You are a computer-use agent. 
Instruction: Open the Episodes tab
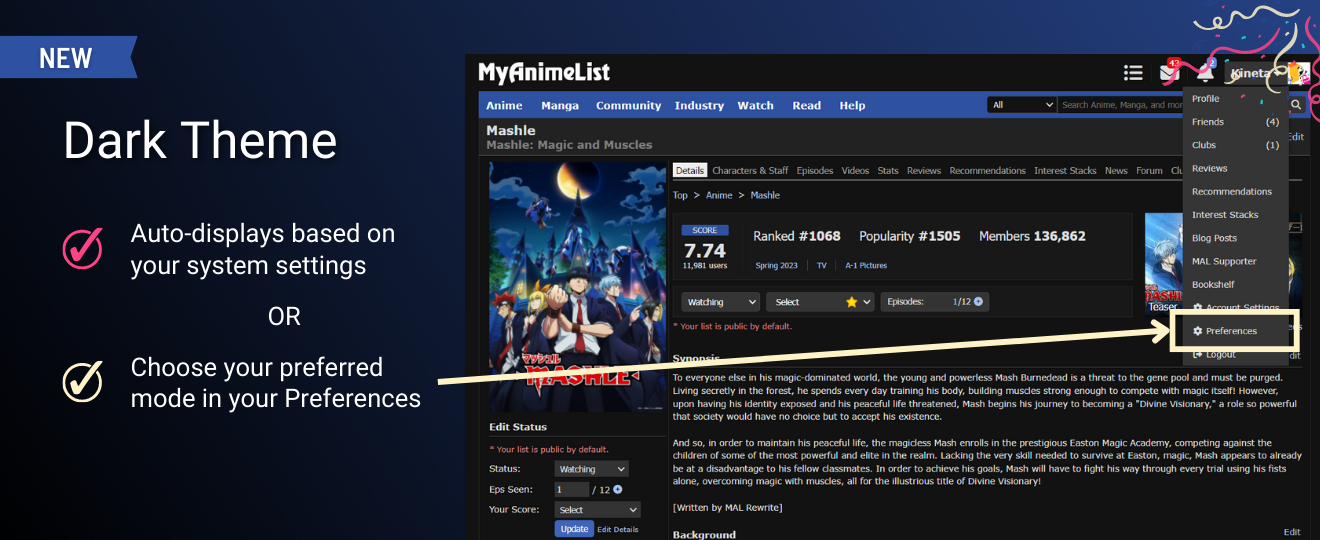click(815, 171)
